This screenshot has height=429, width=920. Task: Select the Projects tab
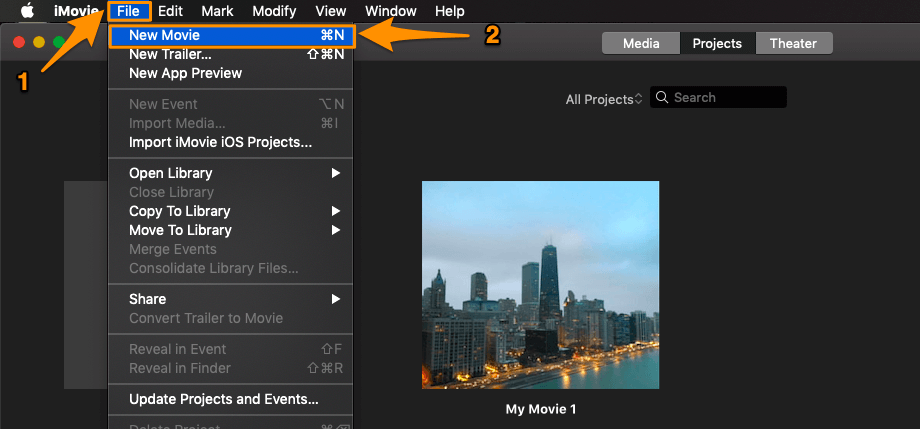coord(717,43)
